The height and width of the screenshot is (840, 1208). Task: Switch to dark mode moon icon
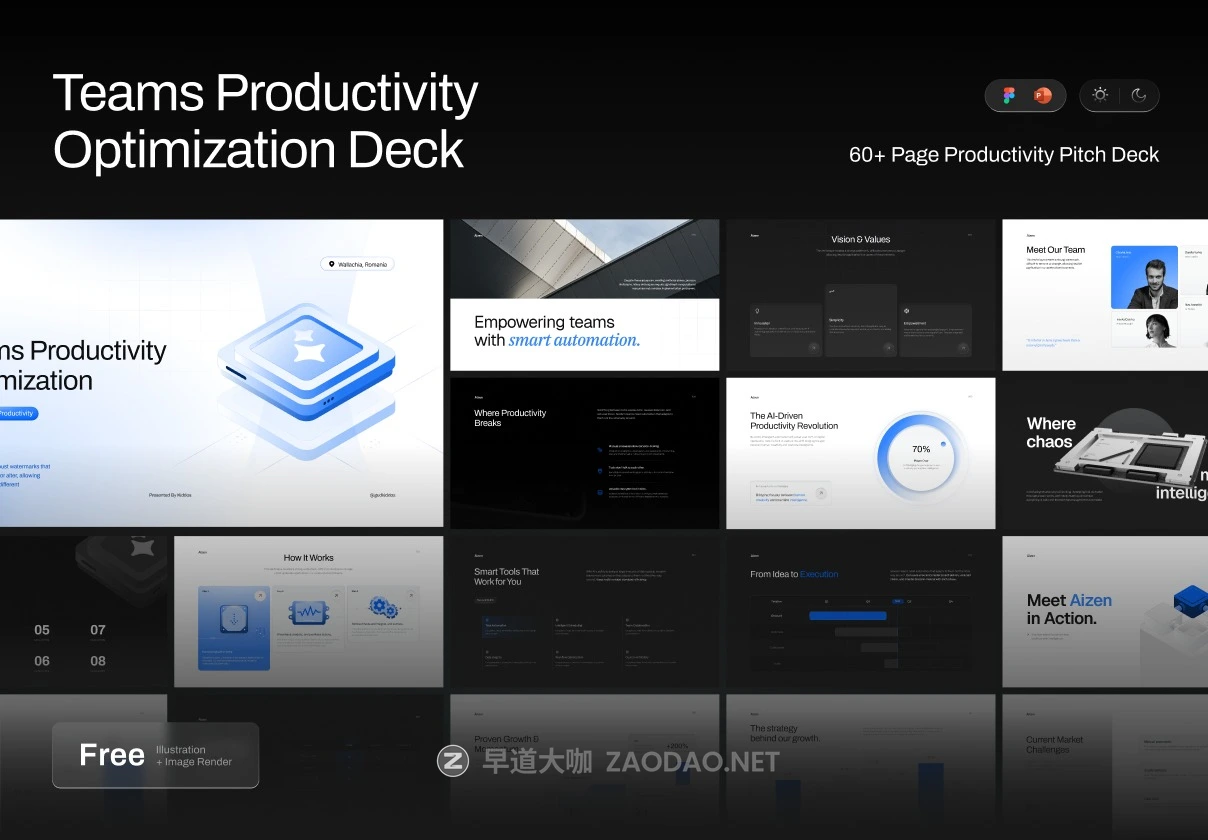coord(1139,95)
